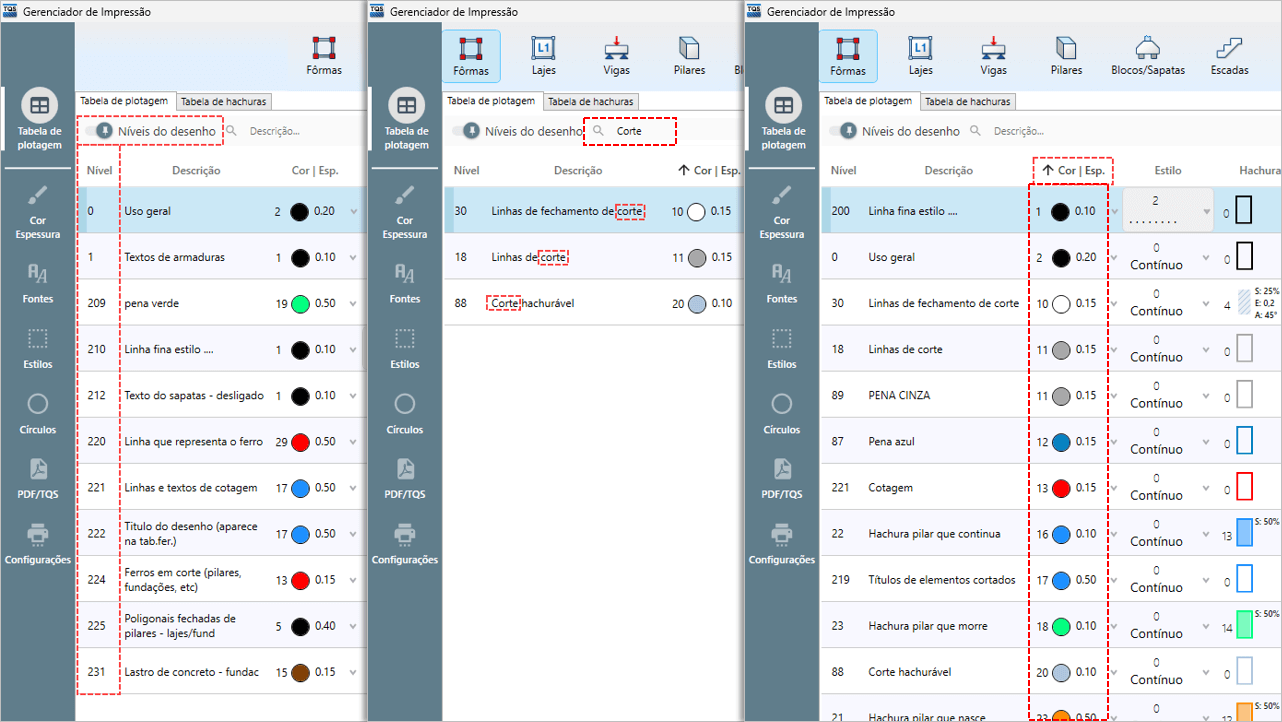
Task: Pick the green color swatch for pena verde
Action: pos(299,304)
